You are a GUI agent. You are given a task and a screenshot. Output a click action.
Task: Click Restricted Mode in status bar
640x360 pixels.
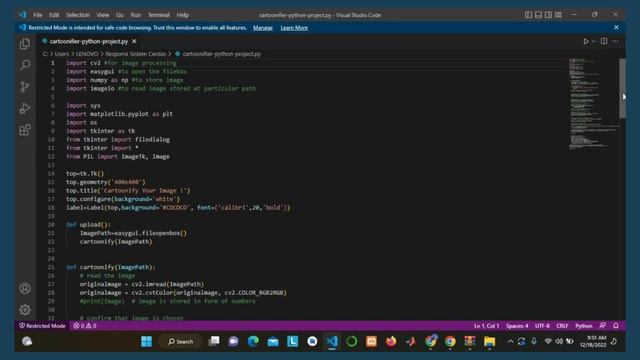(42, 326)
